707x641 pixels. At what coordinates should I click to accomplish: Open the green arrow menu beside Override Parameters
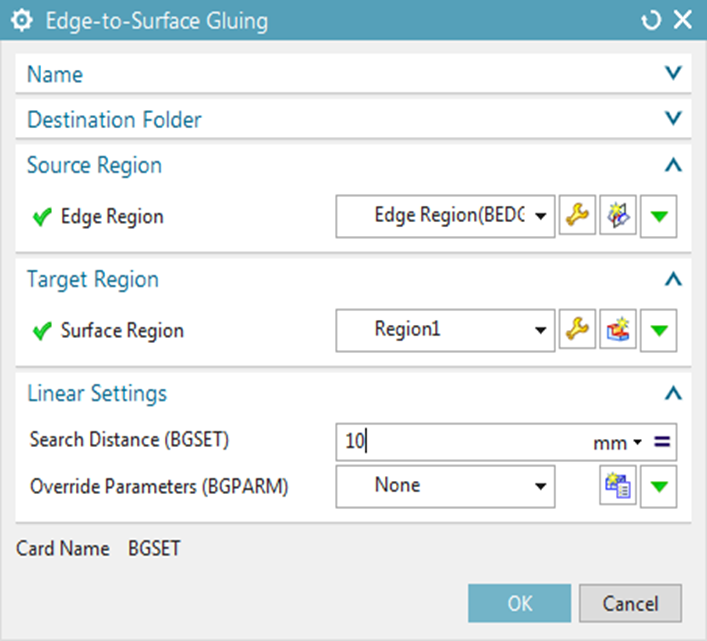point(659,486)
